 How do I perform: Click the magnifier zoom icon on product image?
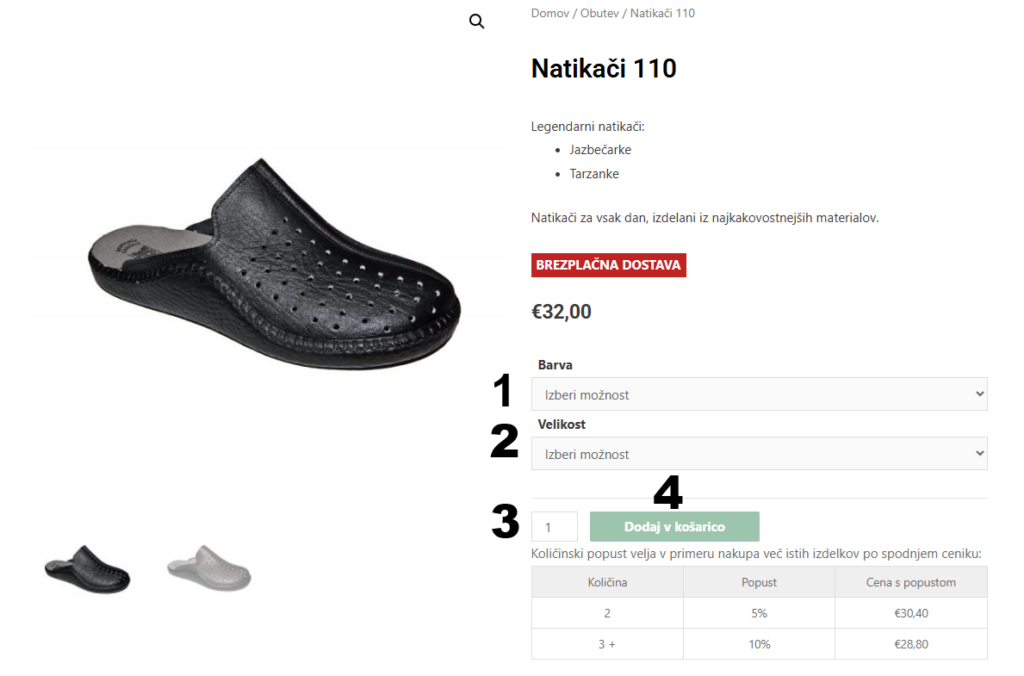(x=477, y=21)
